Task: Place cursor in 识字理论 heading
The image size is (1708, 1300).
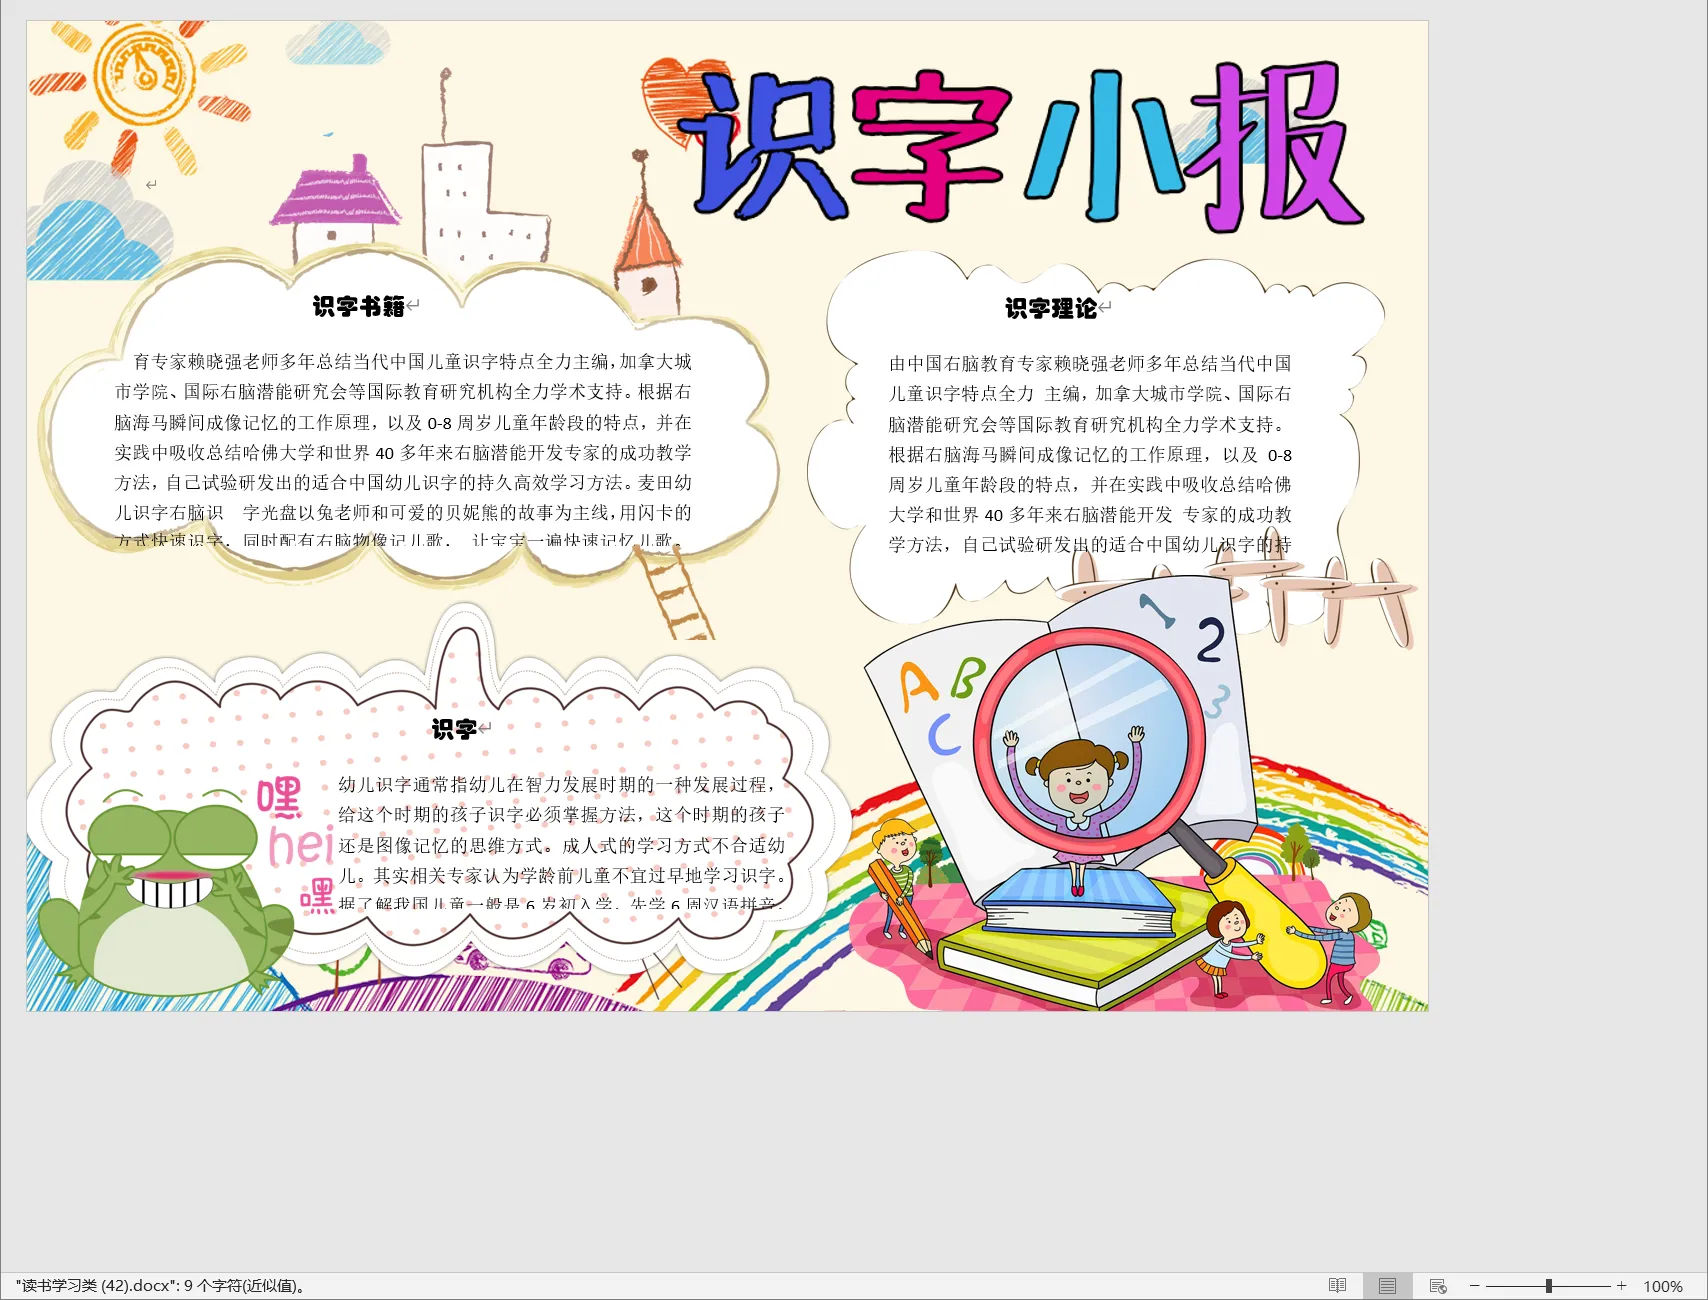Action: tap(1050, 308)
